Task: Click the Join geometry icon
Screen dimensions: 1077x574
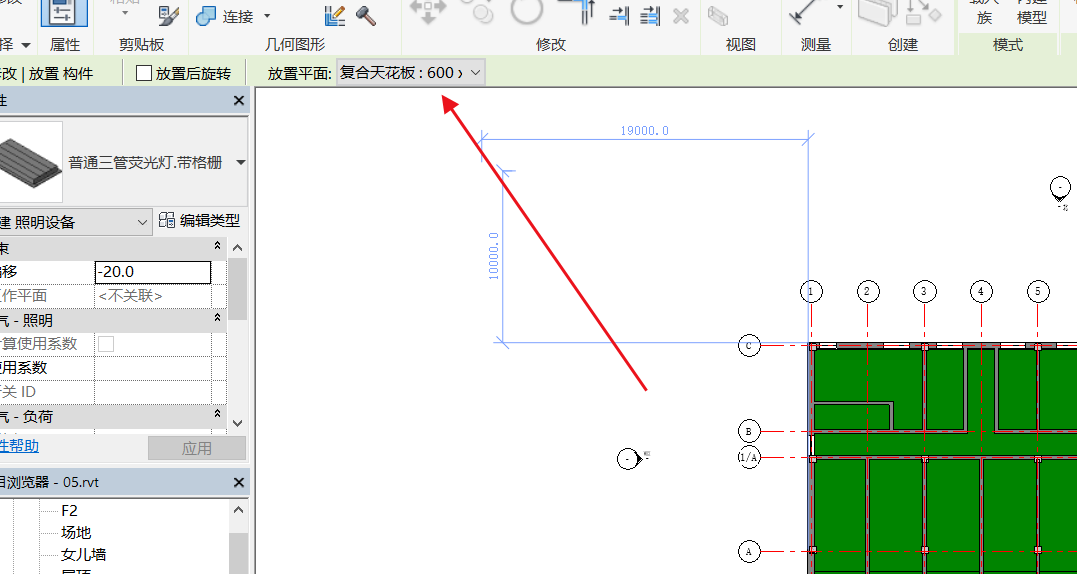Action: tap(207, 16)
